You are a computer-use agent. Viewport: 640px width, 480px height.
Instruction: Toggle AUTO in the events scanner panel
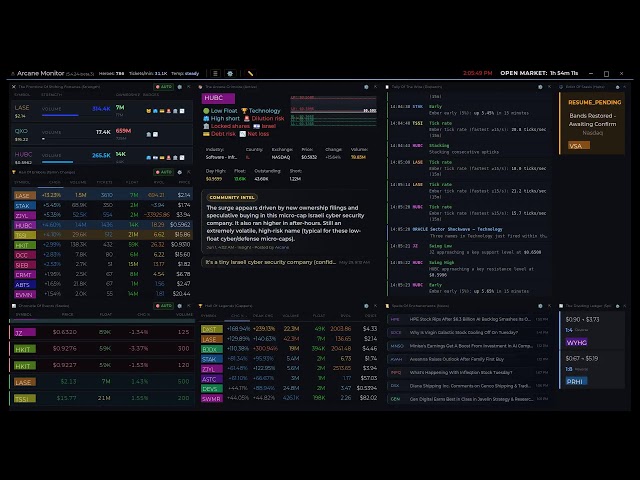164,306
